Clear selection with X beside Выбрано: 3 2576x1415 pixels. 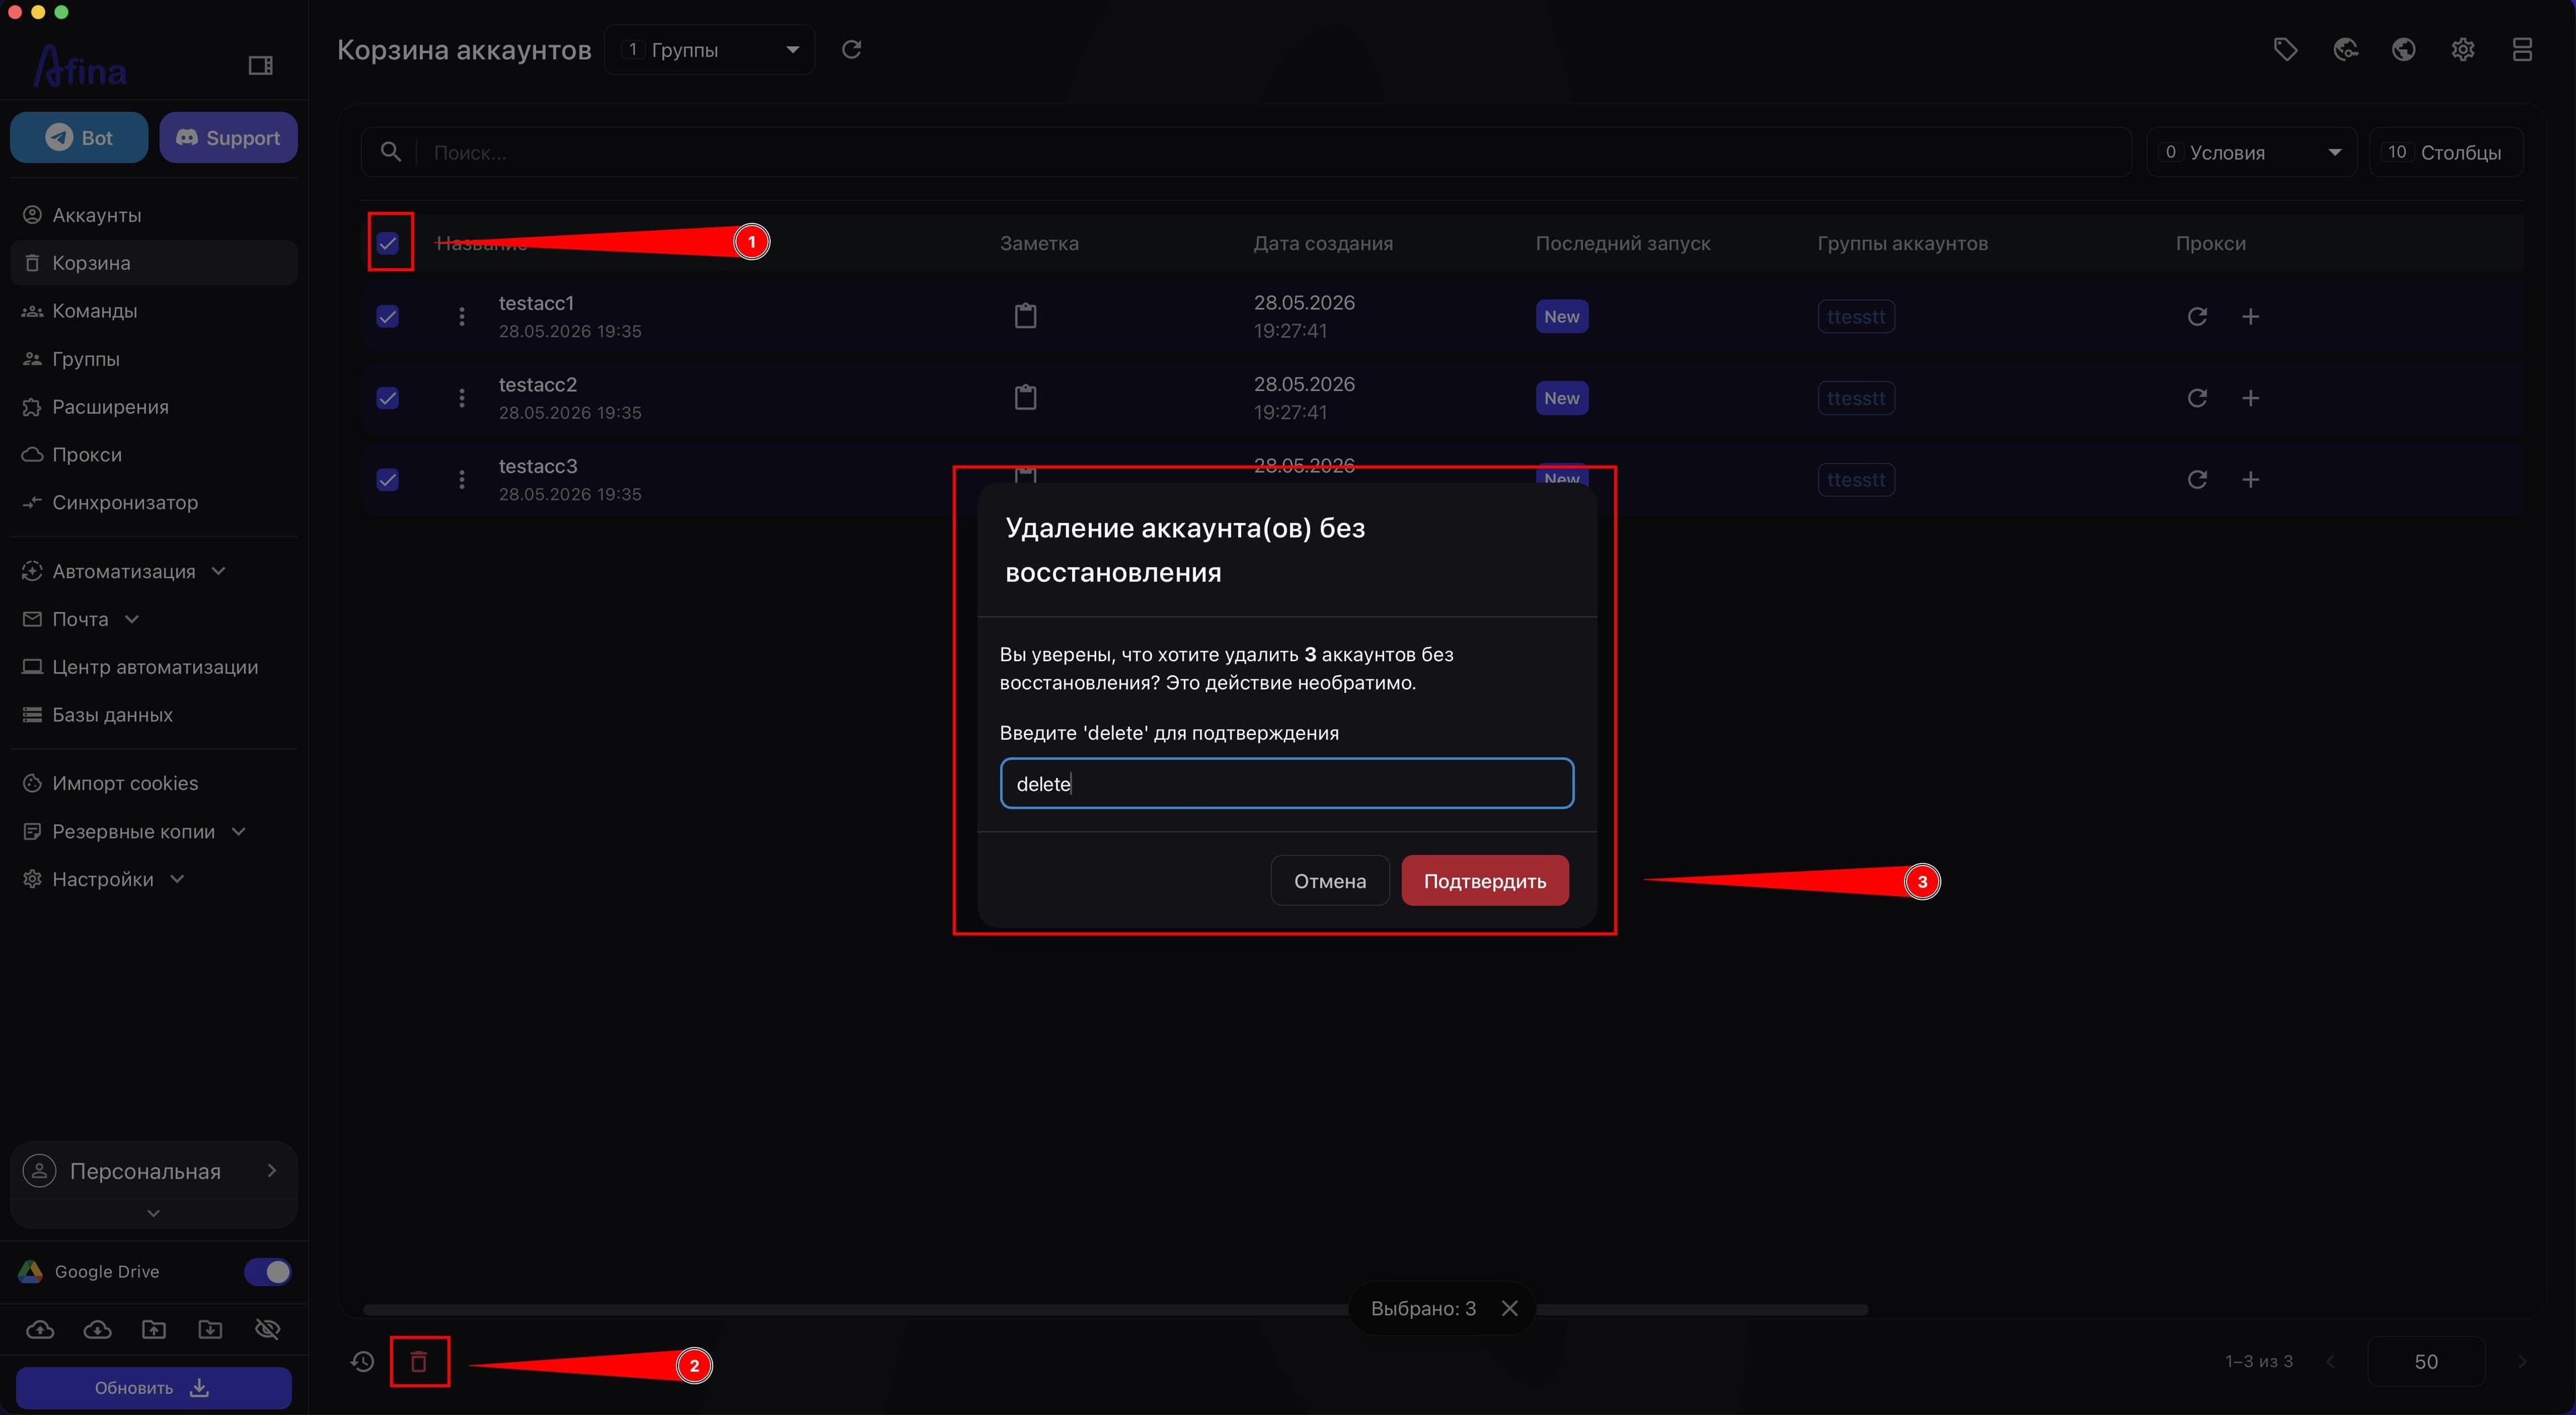coord(1510,1309)
